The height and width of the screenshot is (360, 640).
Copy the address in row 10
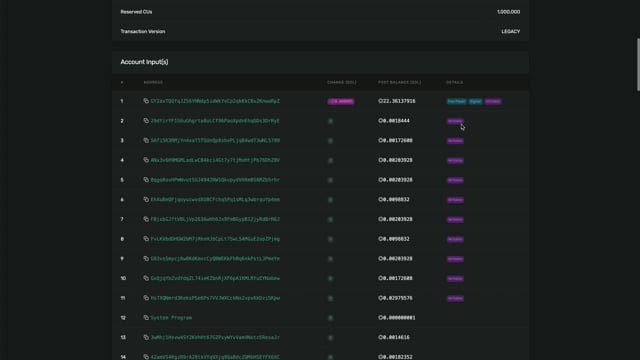point(146,278)
